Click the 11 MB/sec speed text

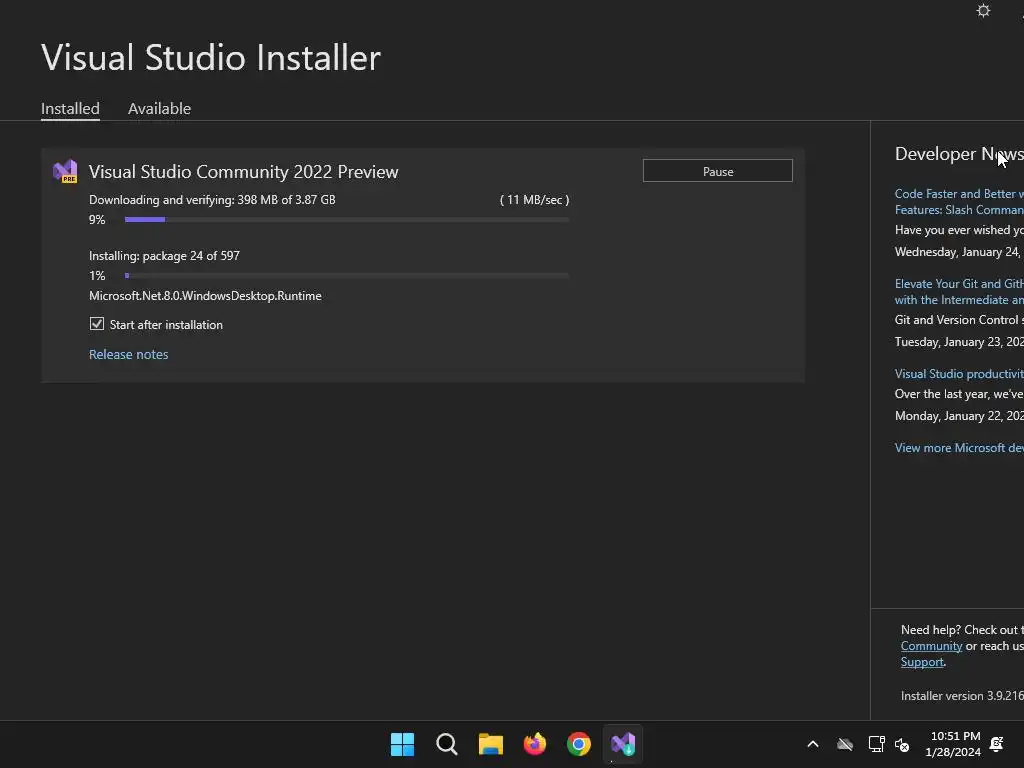(535, 200)
